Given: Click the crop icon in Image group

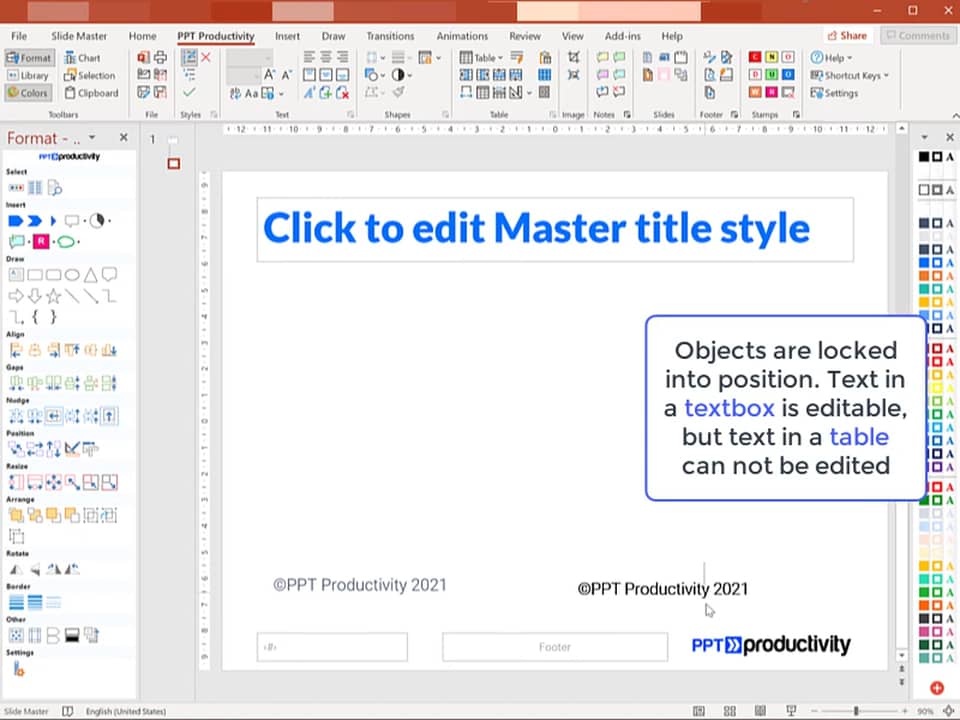Looking at the screenshot, I should pos(573,58).
